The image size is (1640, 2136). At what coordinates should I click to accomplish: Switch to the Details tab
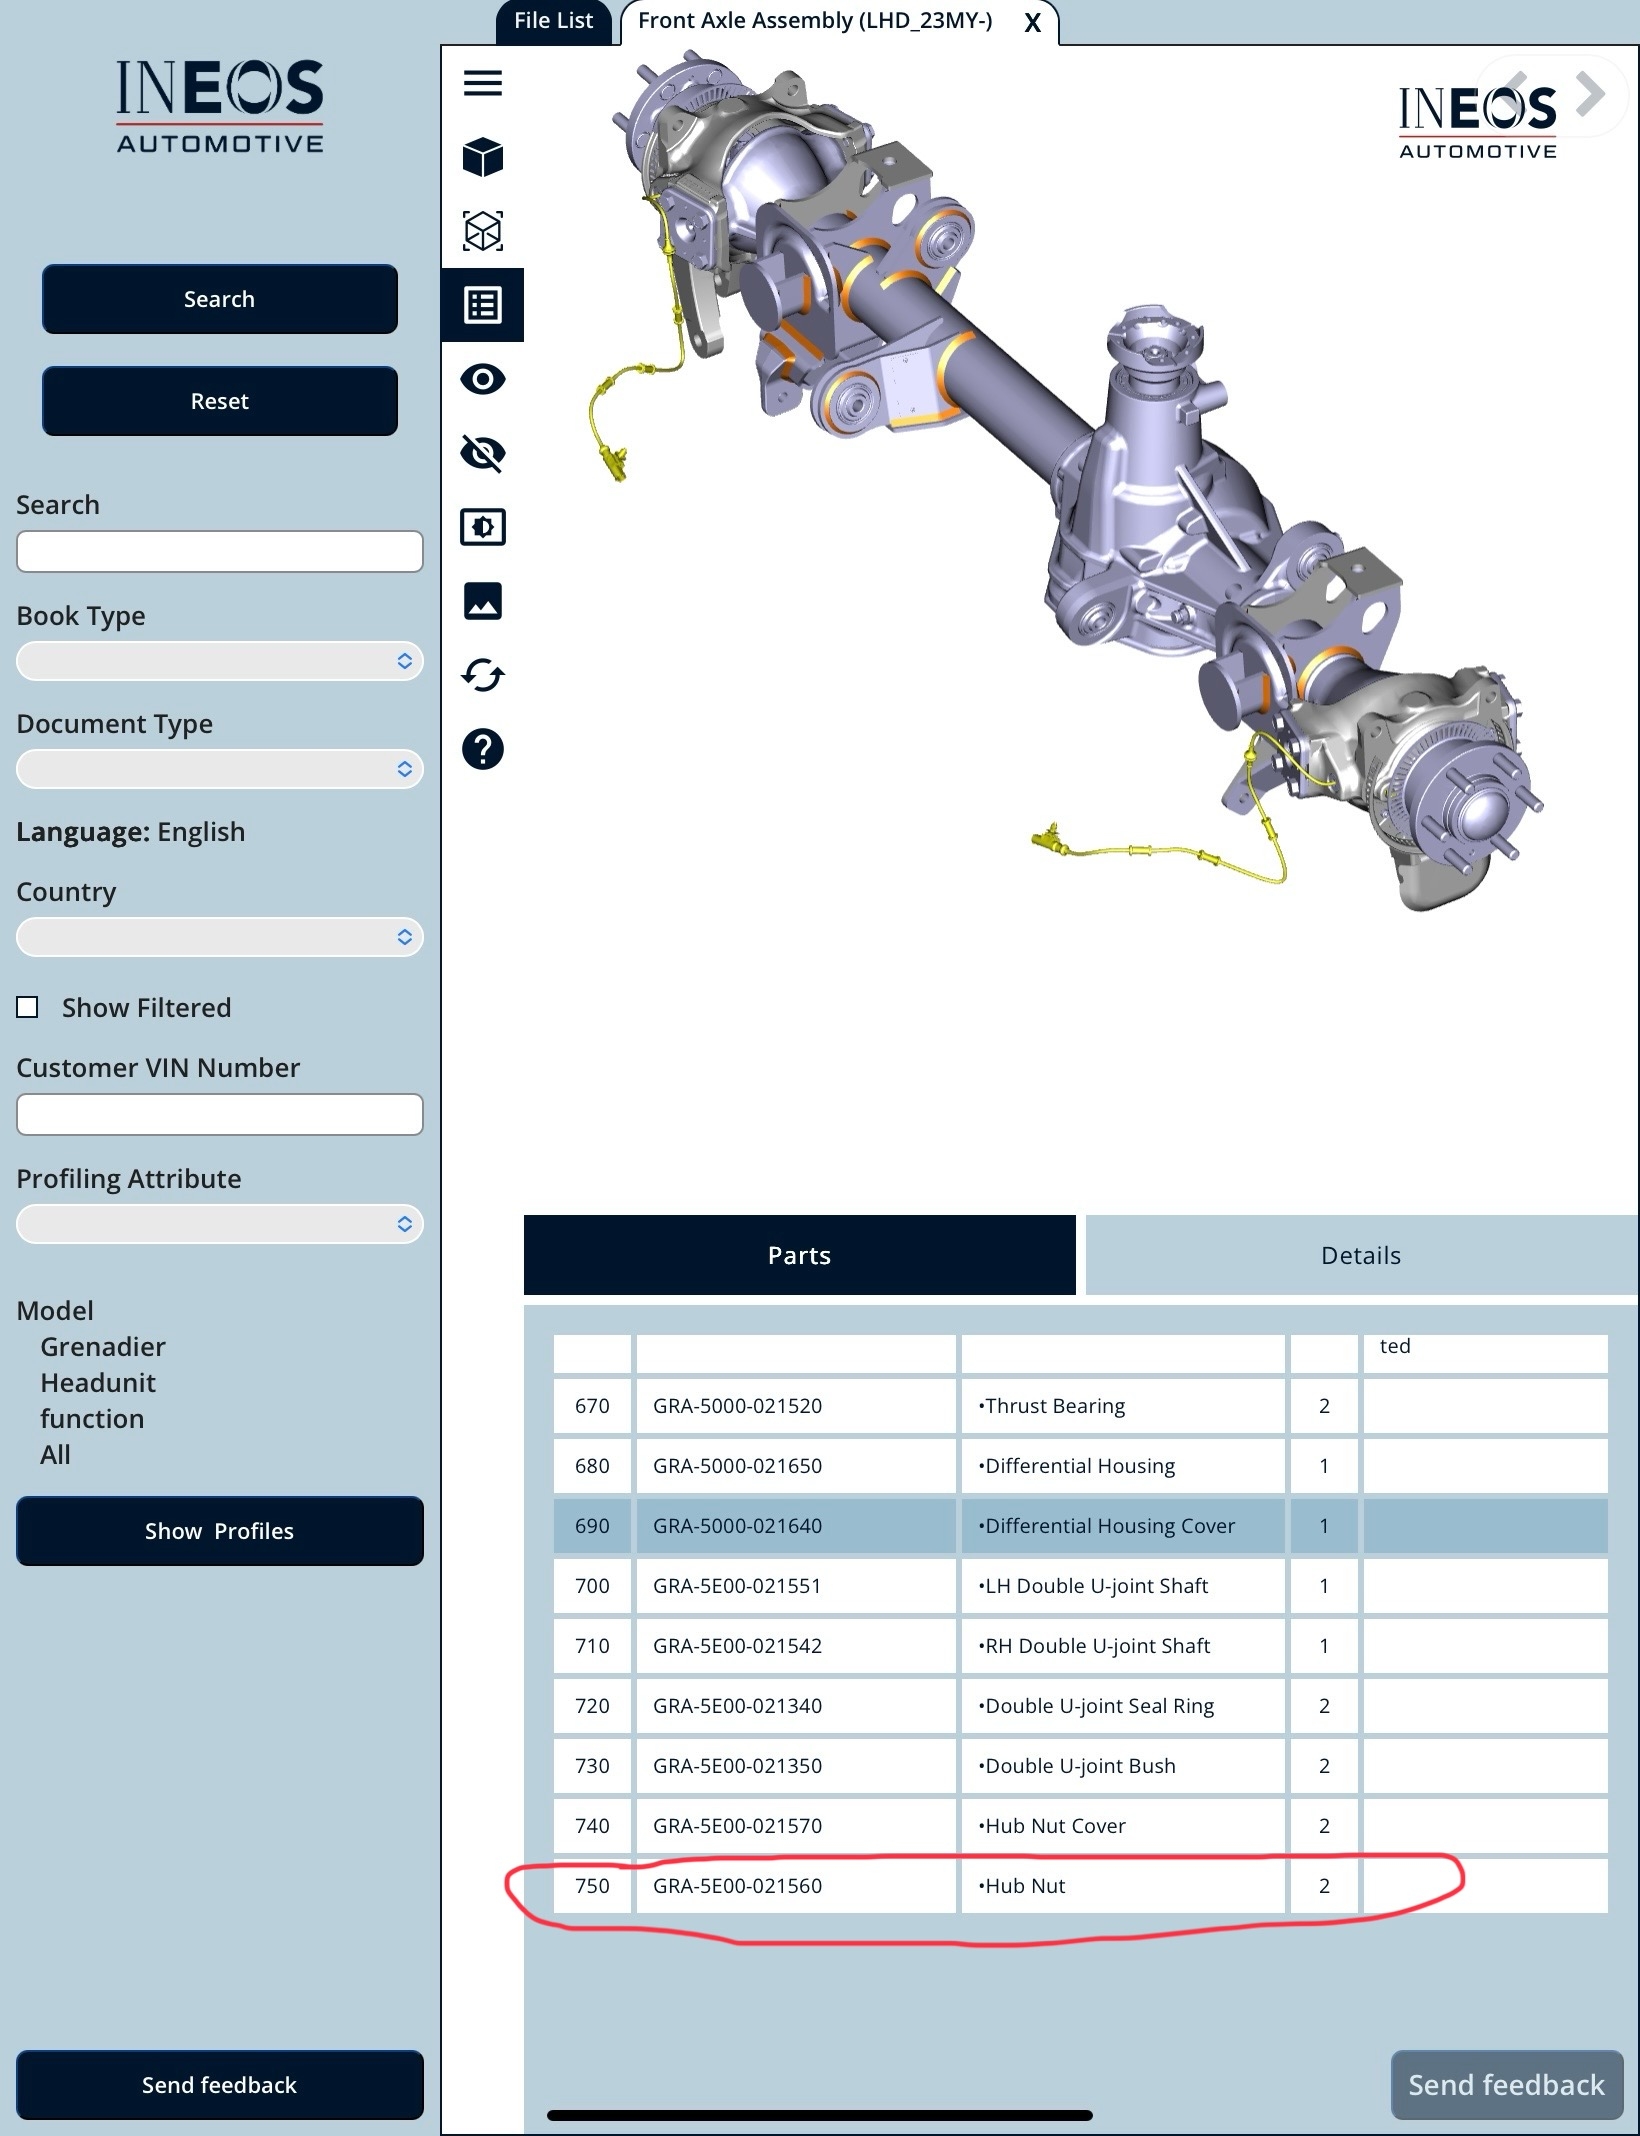click(1361, 1255)
